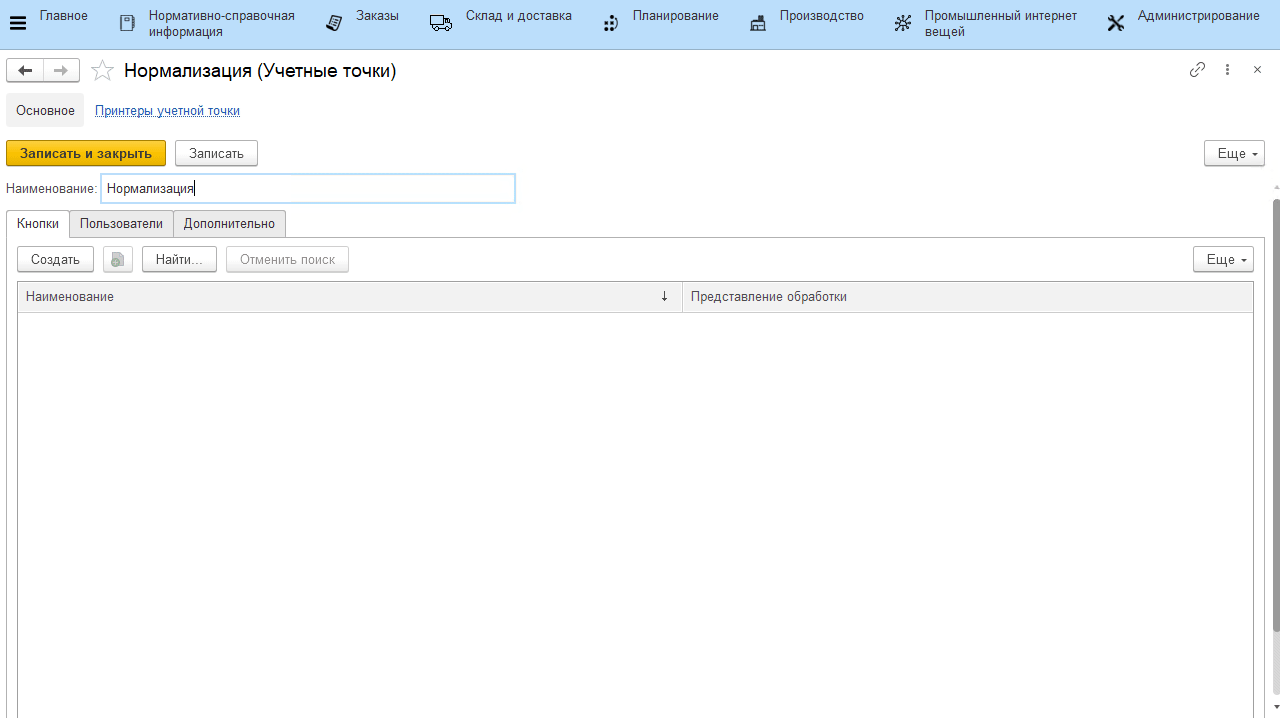Switch to the Дополнительно tab
This screenshot has height=720, width=1280.
[x=229, y=224]
